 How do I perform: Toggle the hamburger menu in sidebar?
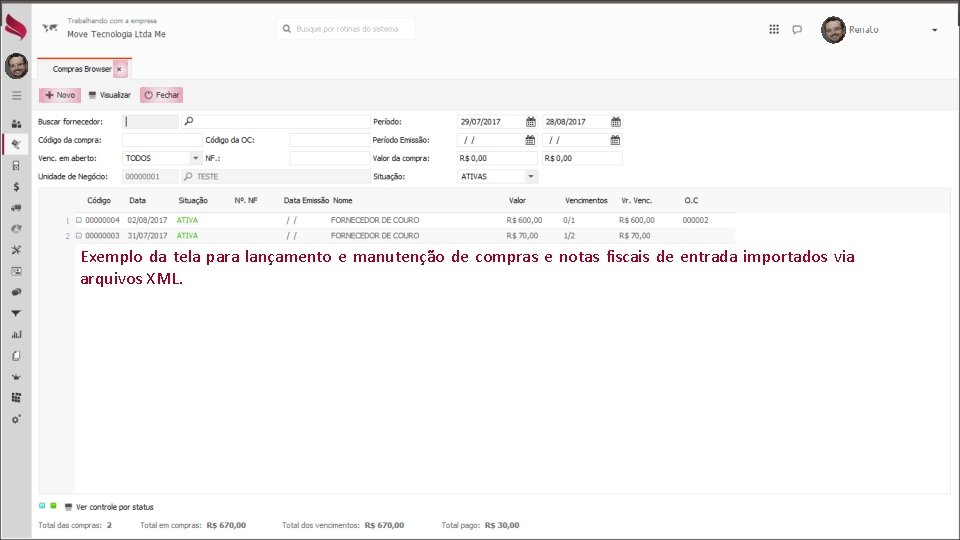[17, 96]
